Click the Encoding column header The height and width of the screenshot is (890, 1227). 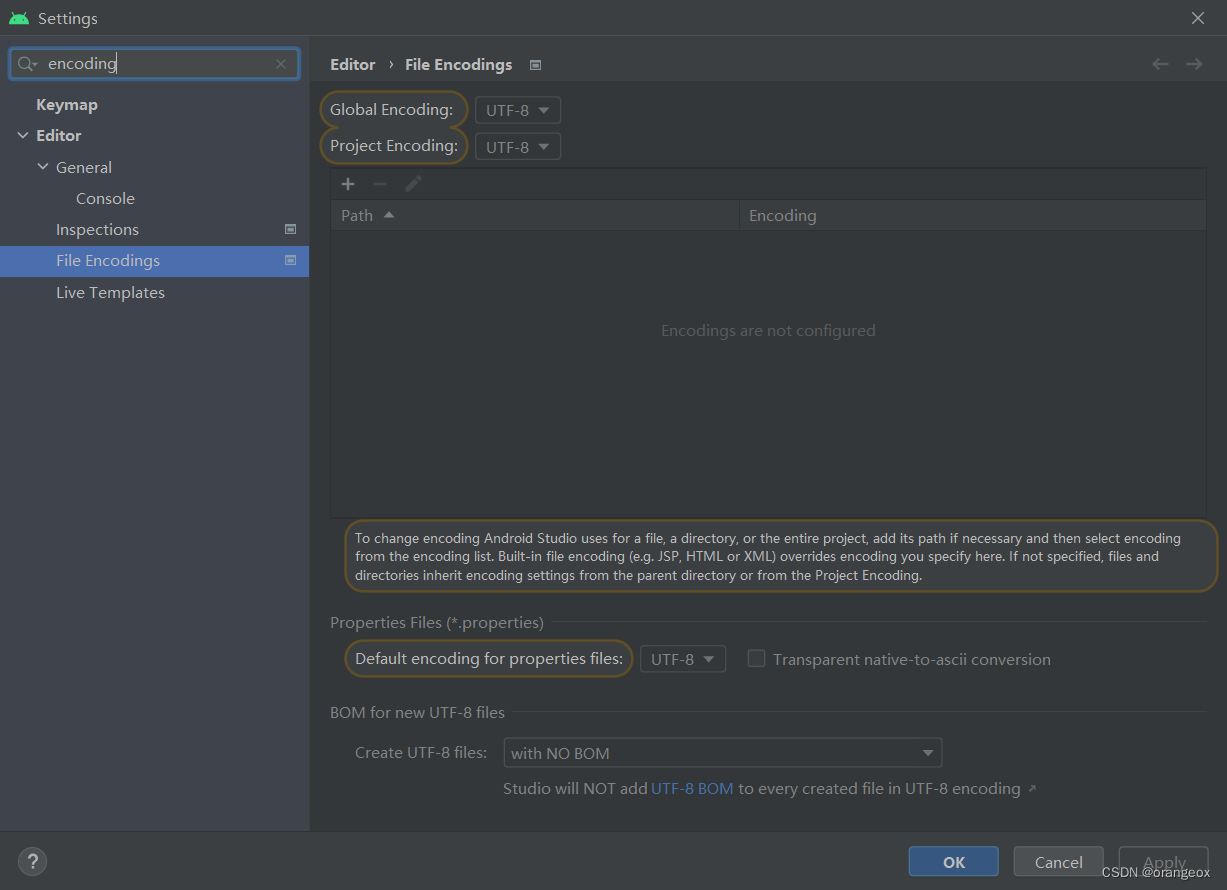[x=972, y=215]
